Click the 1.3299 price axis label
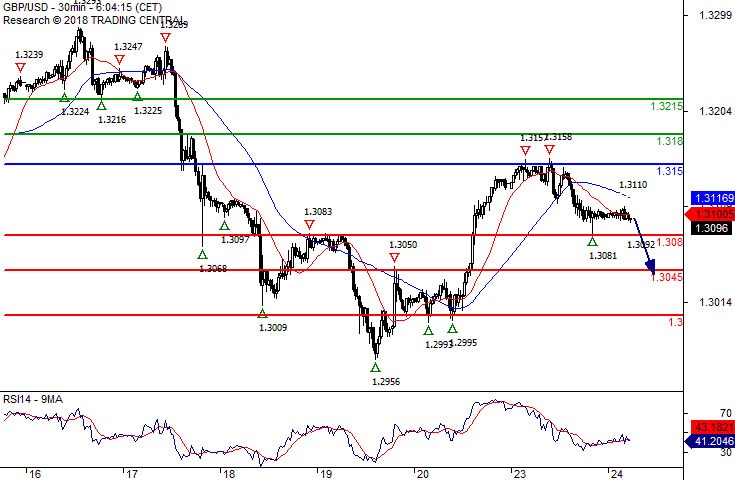Image resolution: width=735 pixels, height=480 pixels. [715, 15]
